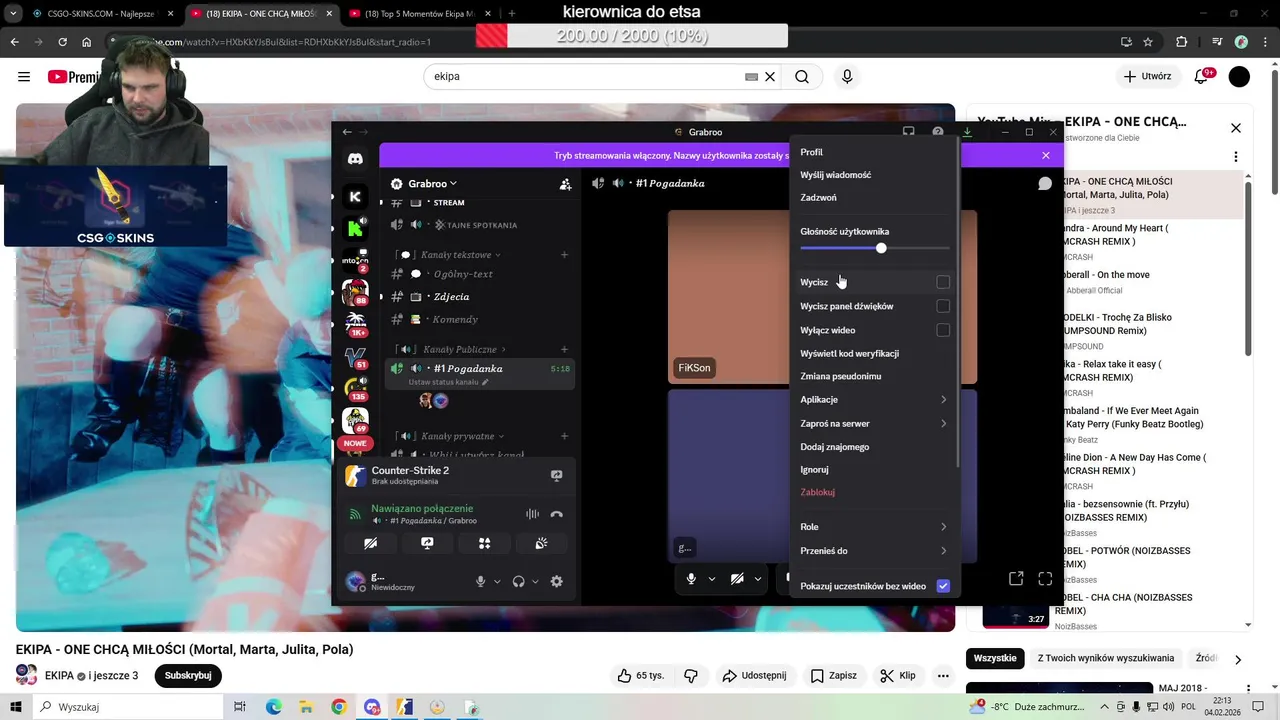This screenshot has width=1280, height=720.
Task: Open soundboard button in voice panel
Action: (541, 543)
